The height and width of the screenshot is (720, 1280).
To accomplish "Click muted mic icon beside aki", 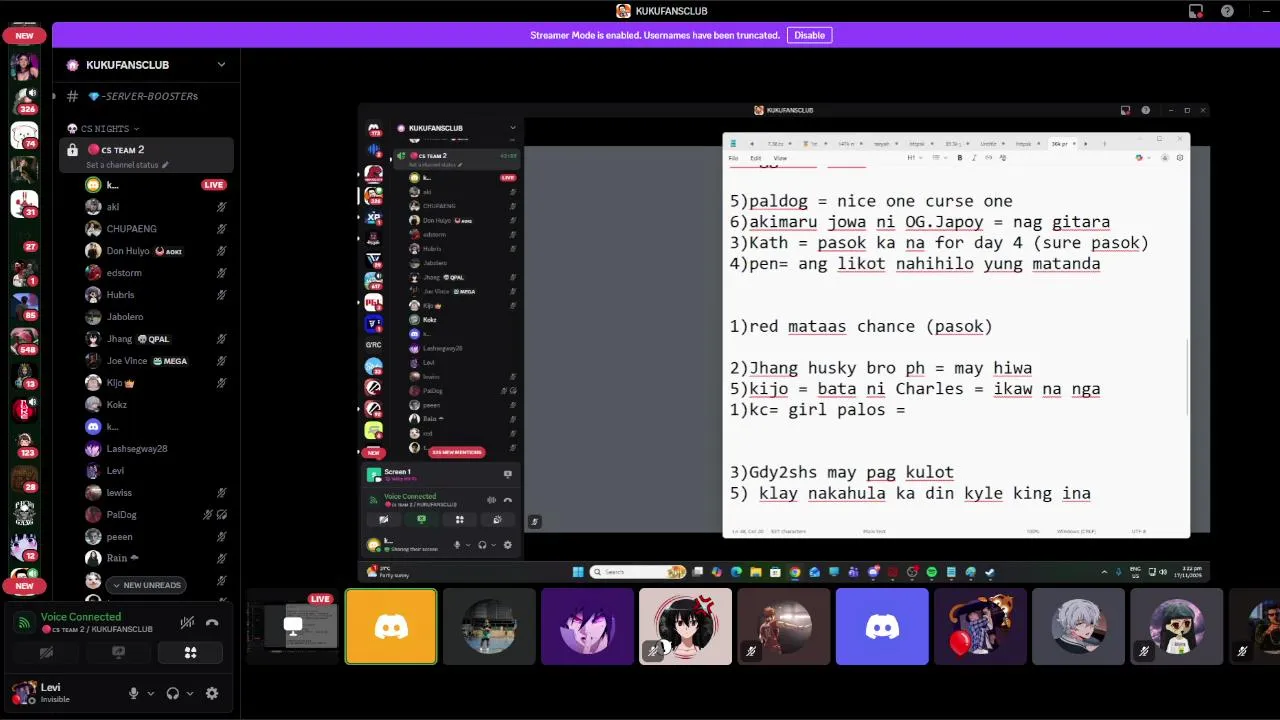I will coord(221,207).
